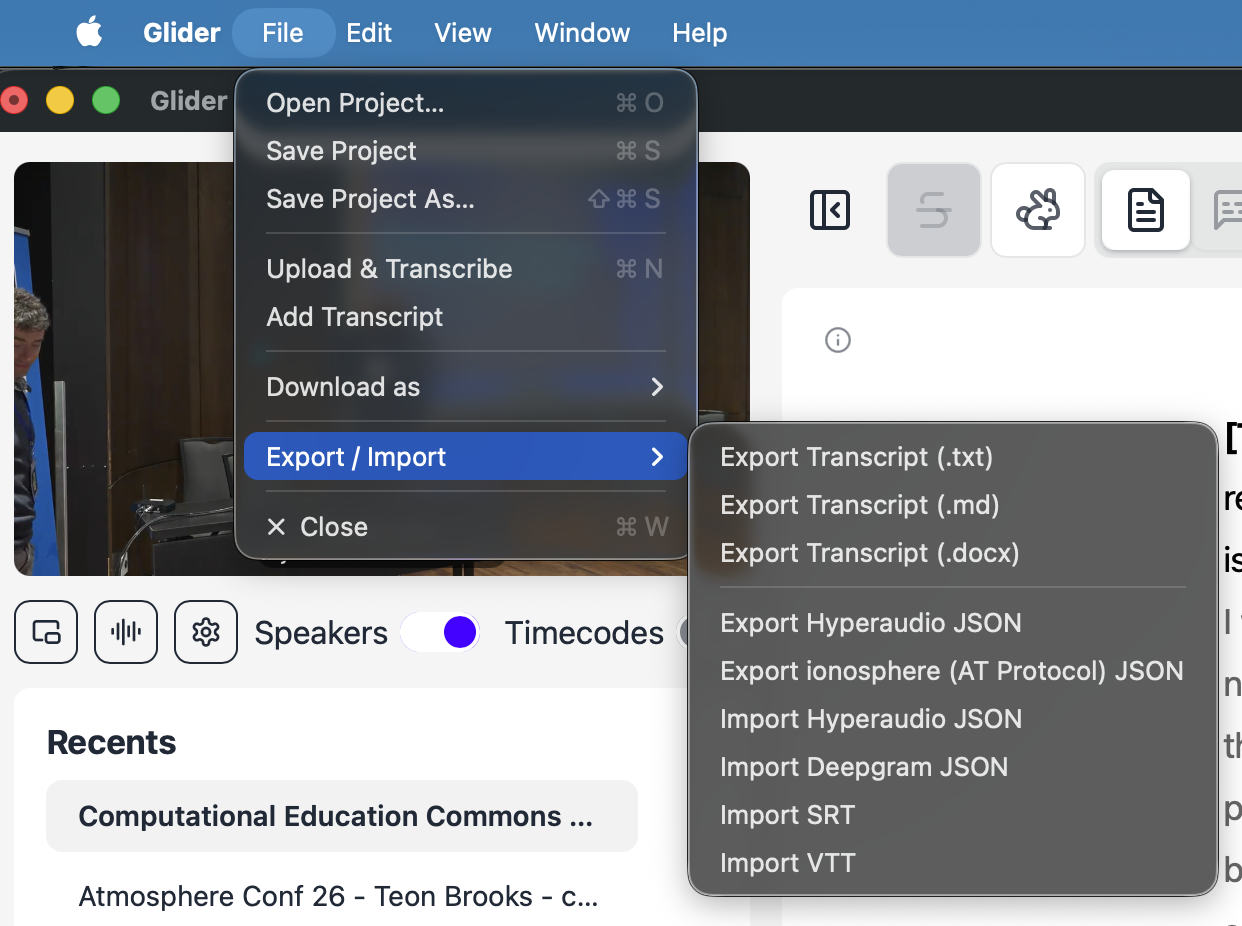Choose Import Hyperaudio JSON

point(952,719)
